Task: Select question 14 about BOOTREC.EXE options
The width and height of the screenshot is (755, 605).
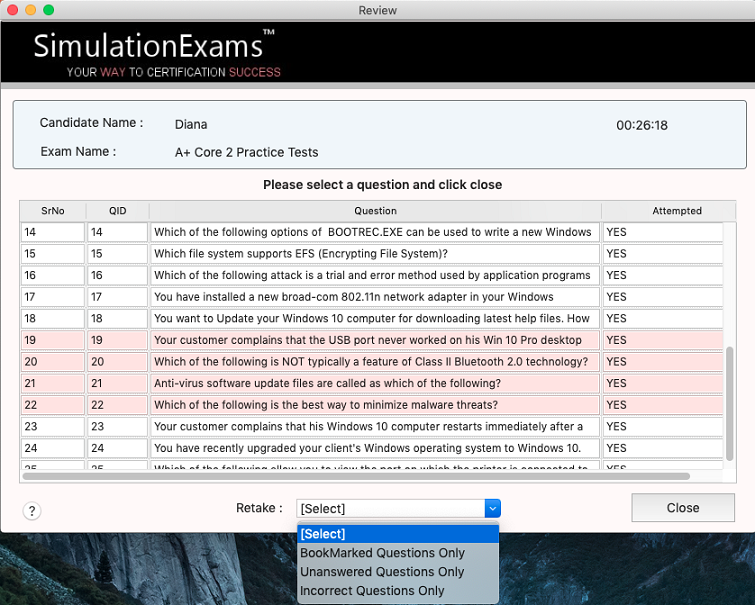Action: coord(375,232)
